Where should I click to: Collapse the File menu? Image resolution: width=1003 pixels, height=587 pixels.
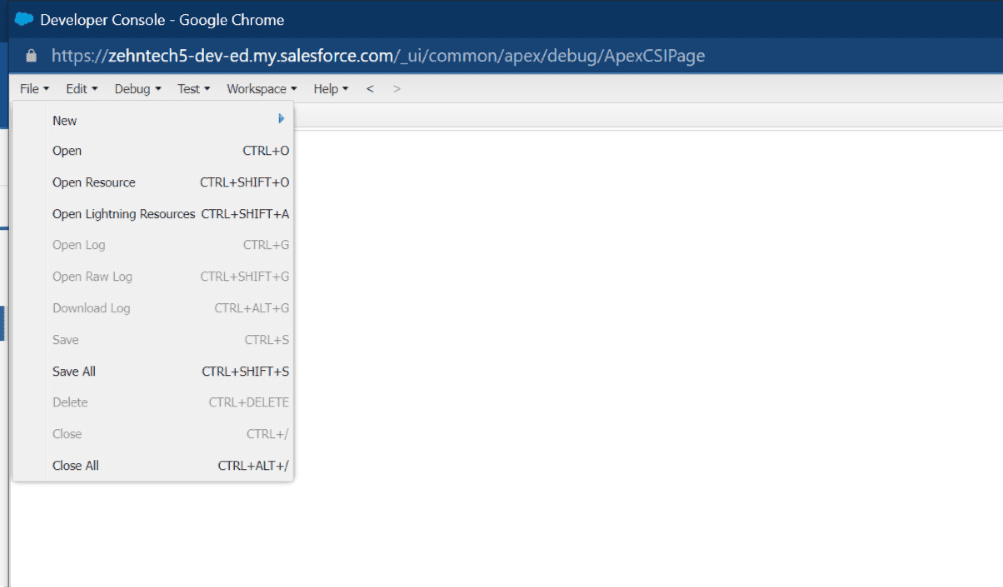(33, 89)
